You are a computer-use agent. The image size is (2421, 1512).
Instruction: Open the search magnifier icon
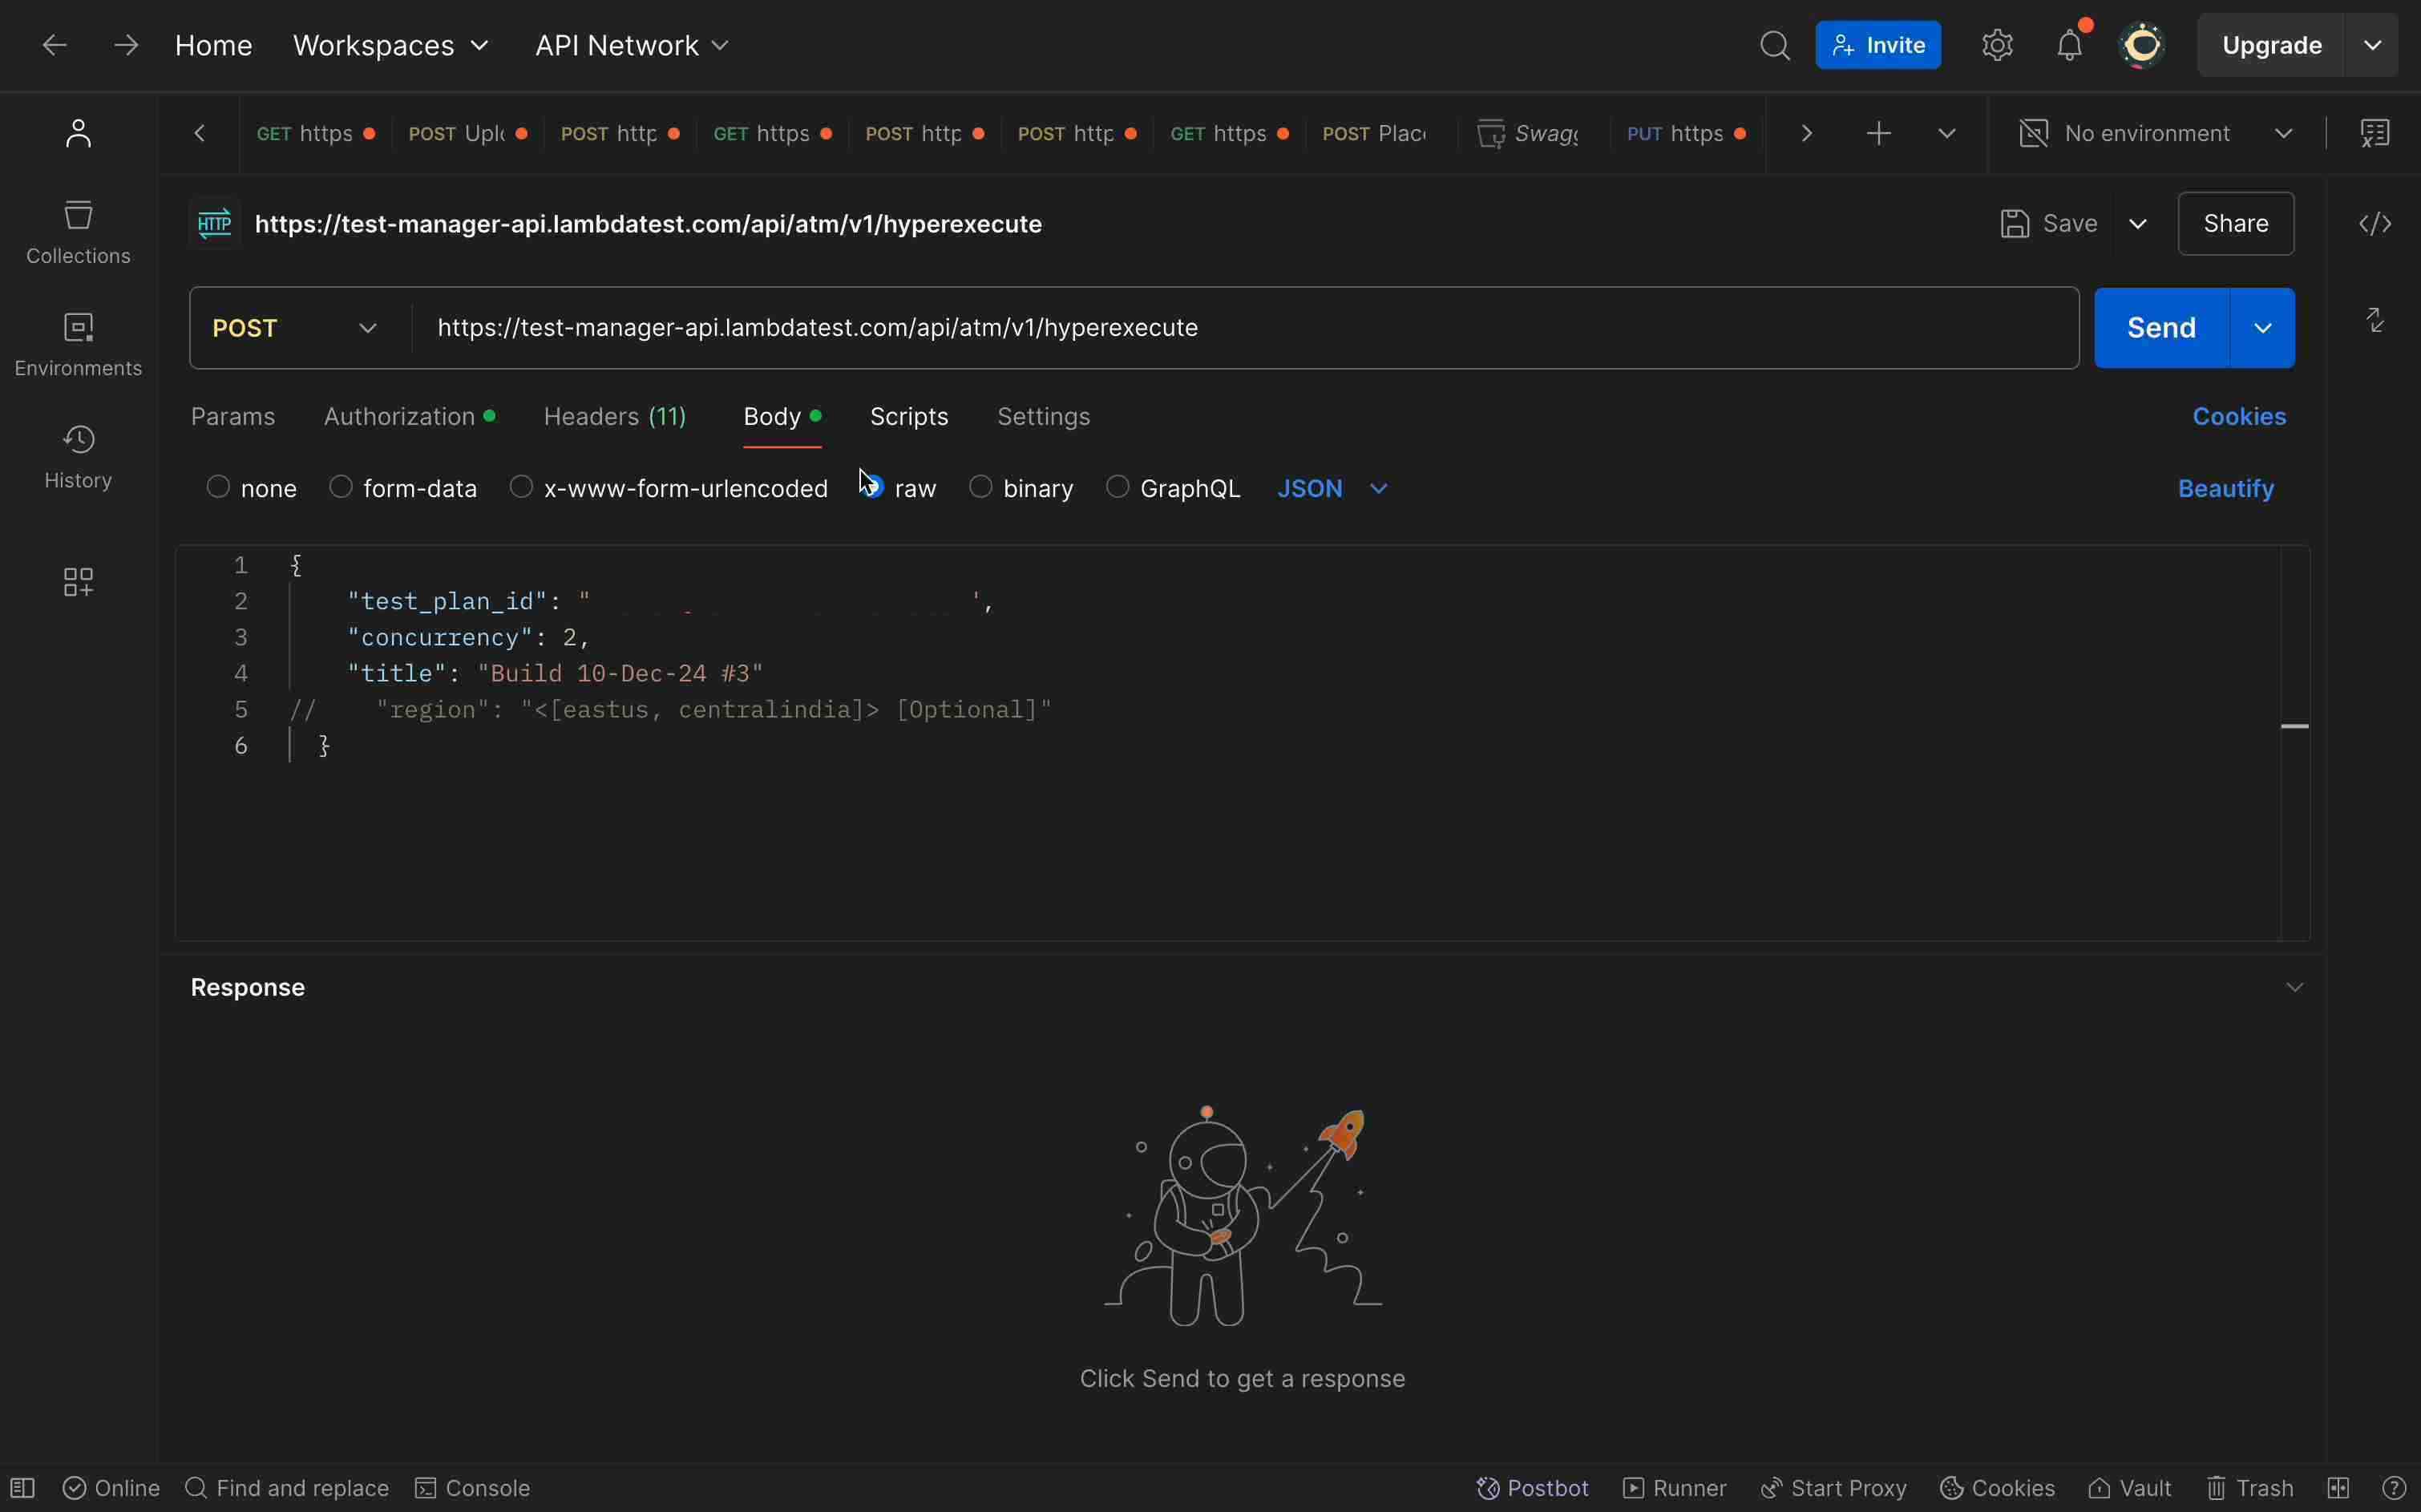(1774, 45)
